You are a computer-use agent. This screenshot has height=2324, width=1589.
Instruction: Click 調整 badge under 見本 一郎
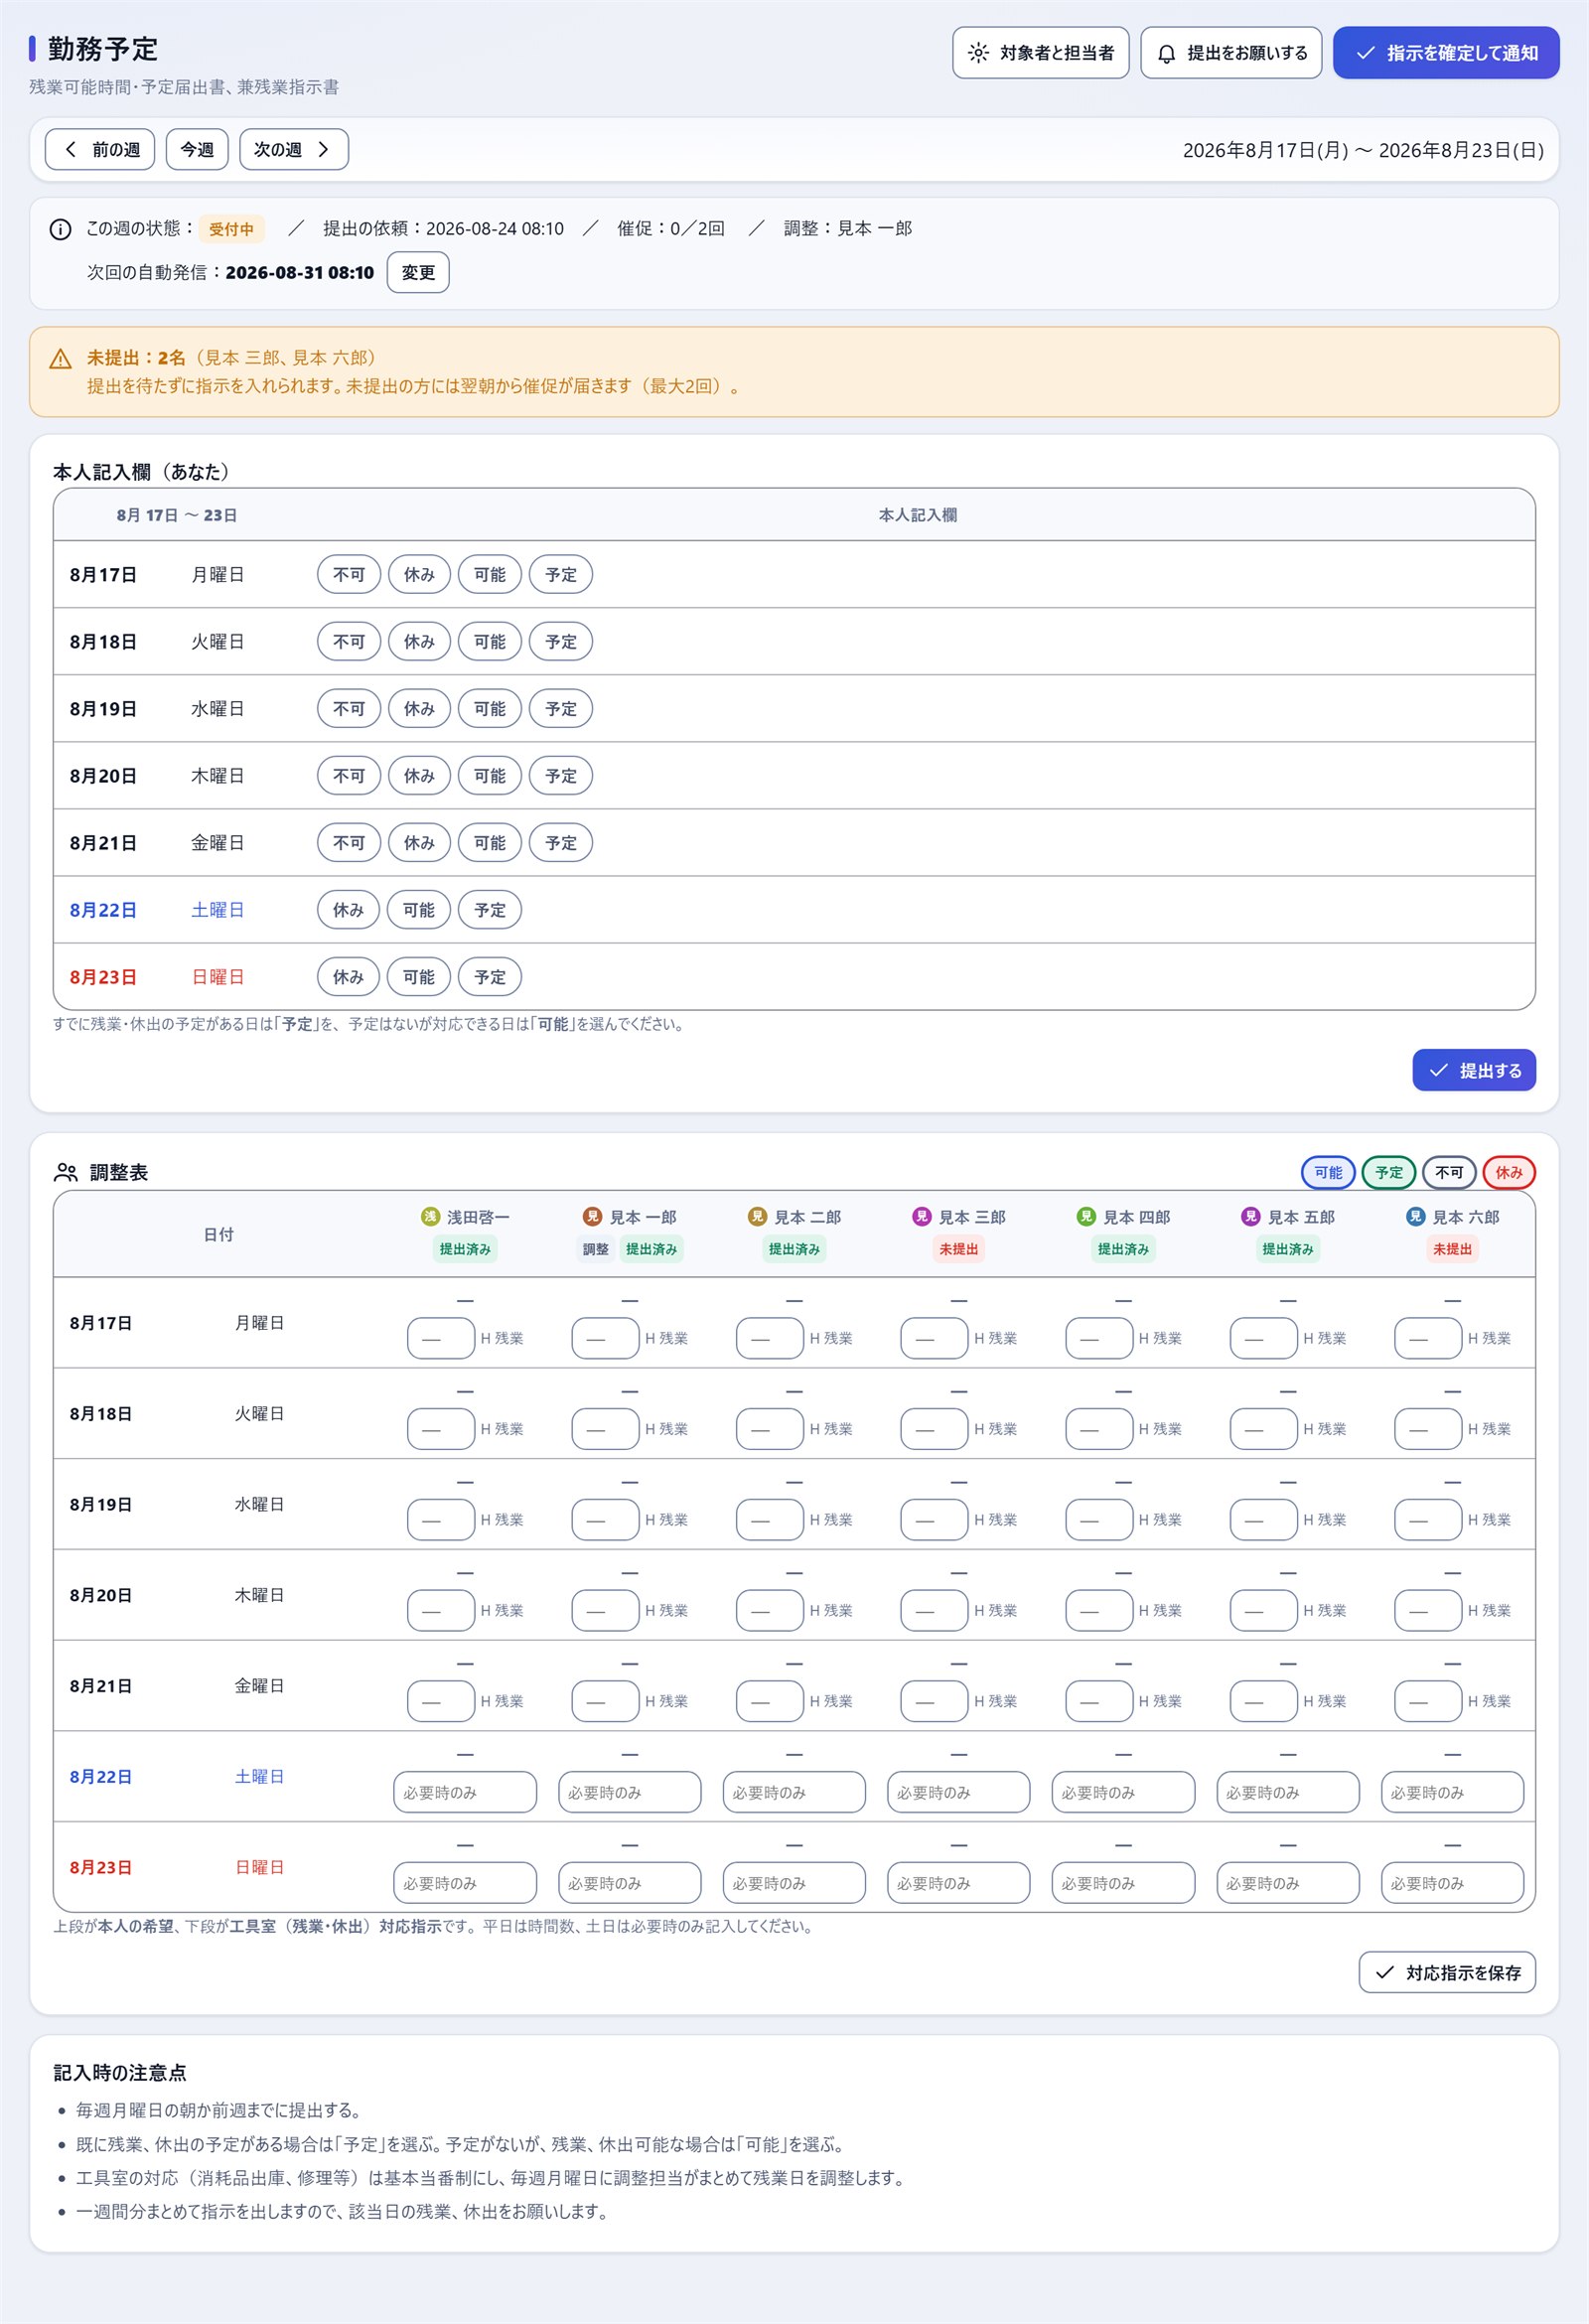click(596, 1249)
